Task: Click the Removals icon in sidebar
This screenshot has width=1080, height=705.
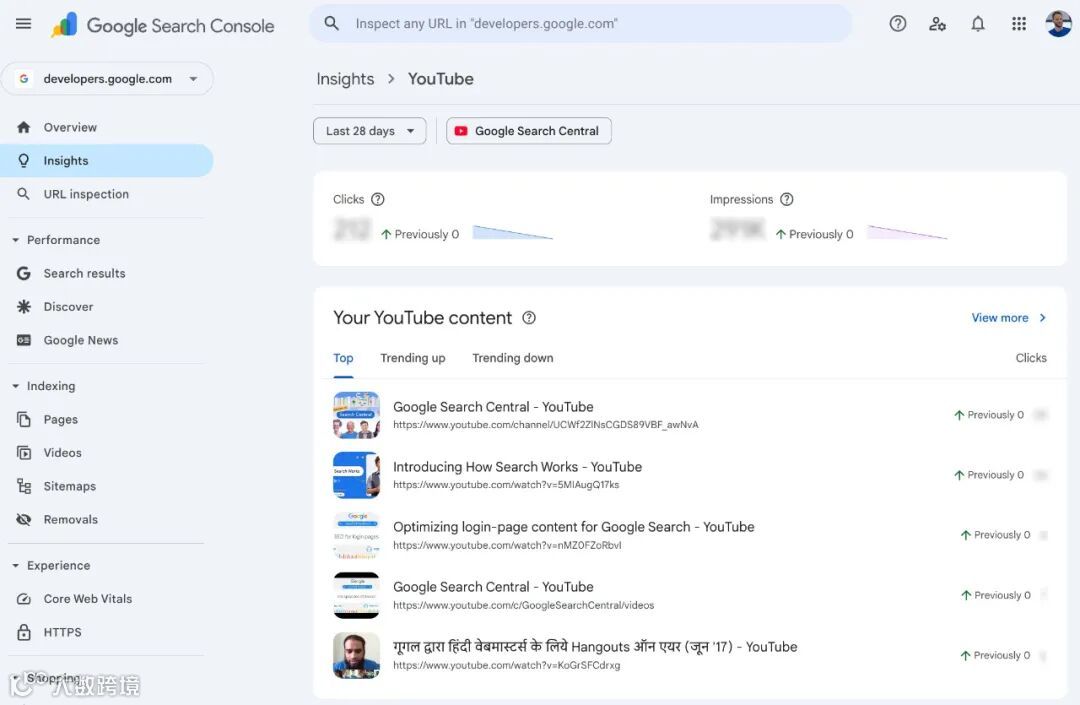Action: pyautogui.click(x=23, y=519)
